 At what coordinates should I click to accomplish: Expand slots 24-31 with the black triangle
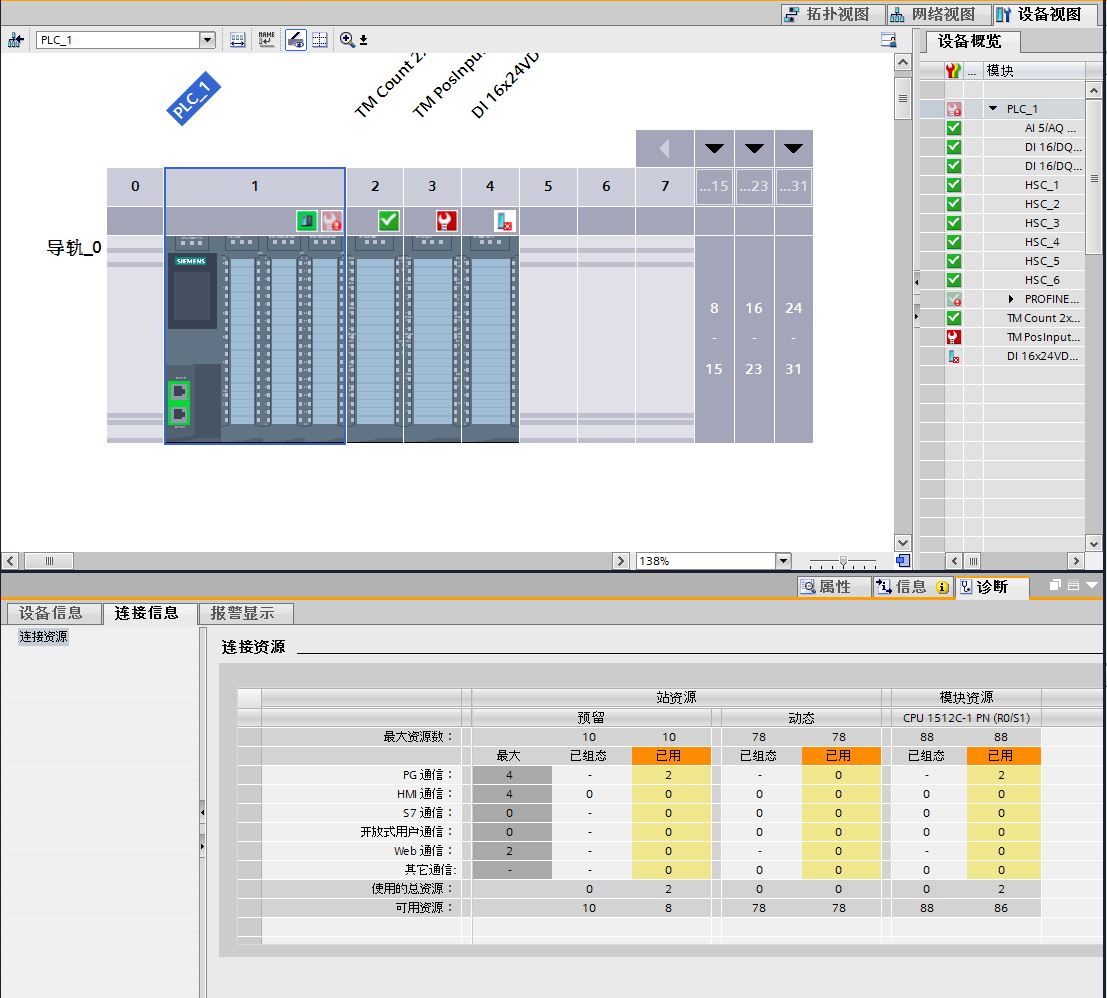794,148
